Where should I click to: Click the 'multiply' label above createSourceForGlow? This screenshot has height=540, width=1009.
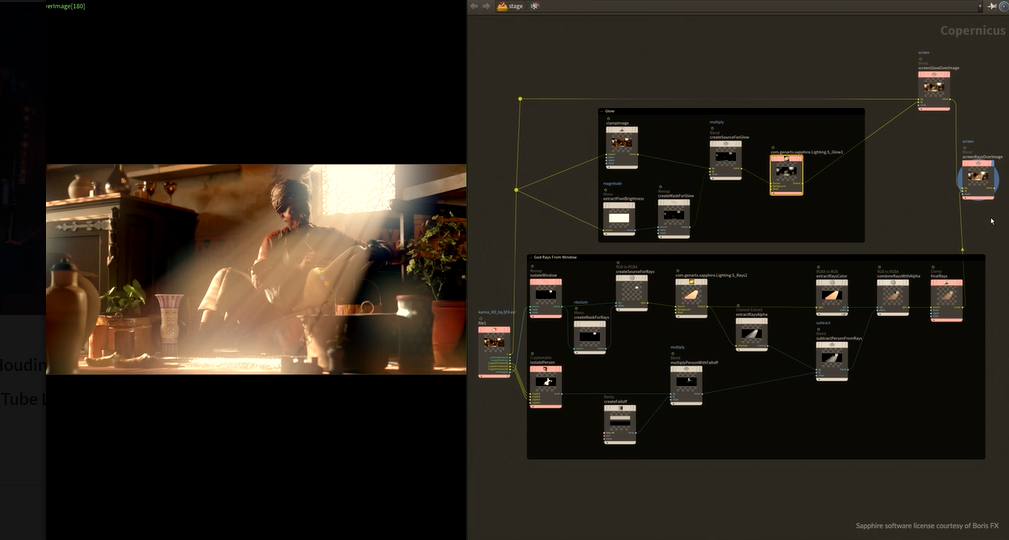pyautogui.click(x=717, y=122)
